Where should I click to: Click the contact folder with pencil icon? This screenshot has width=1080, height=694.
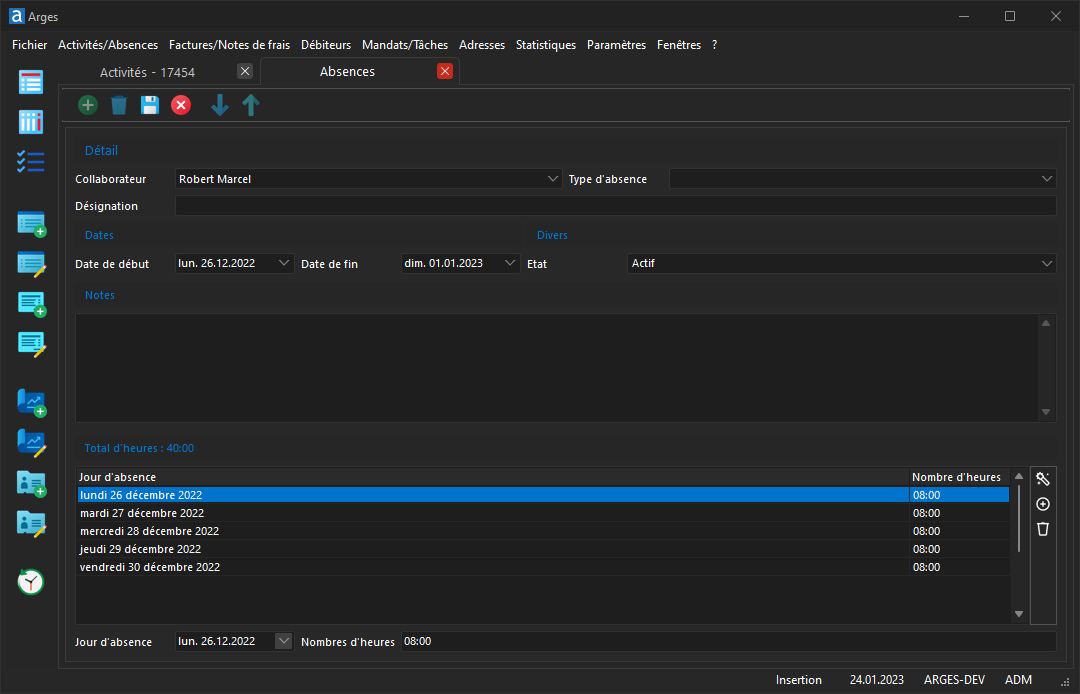pos(31,523)
